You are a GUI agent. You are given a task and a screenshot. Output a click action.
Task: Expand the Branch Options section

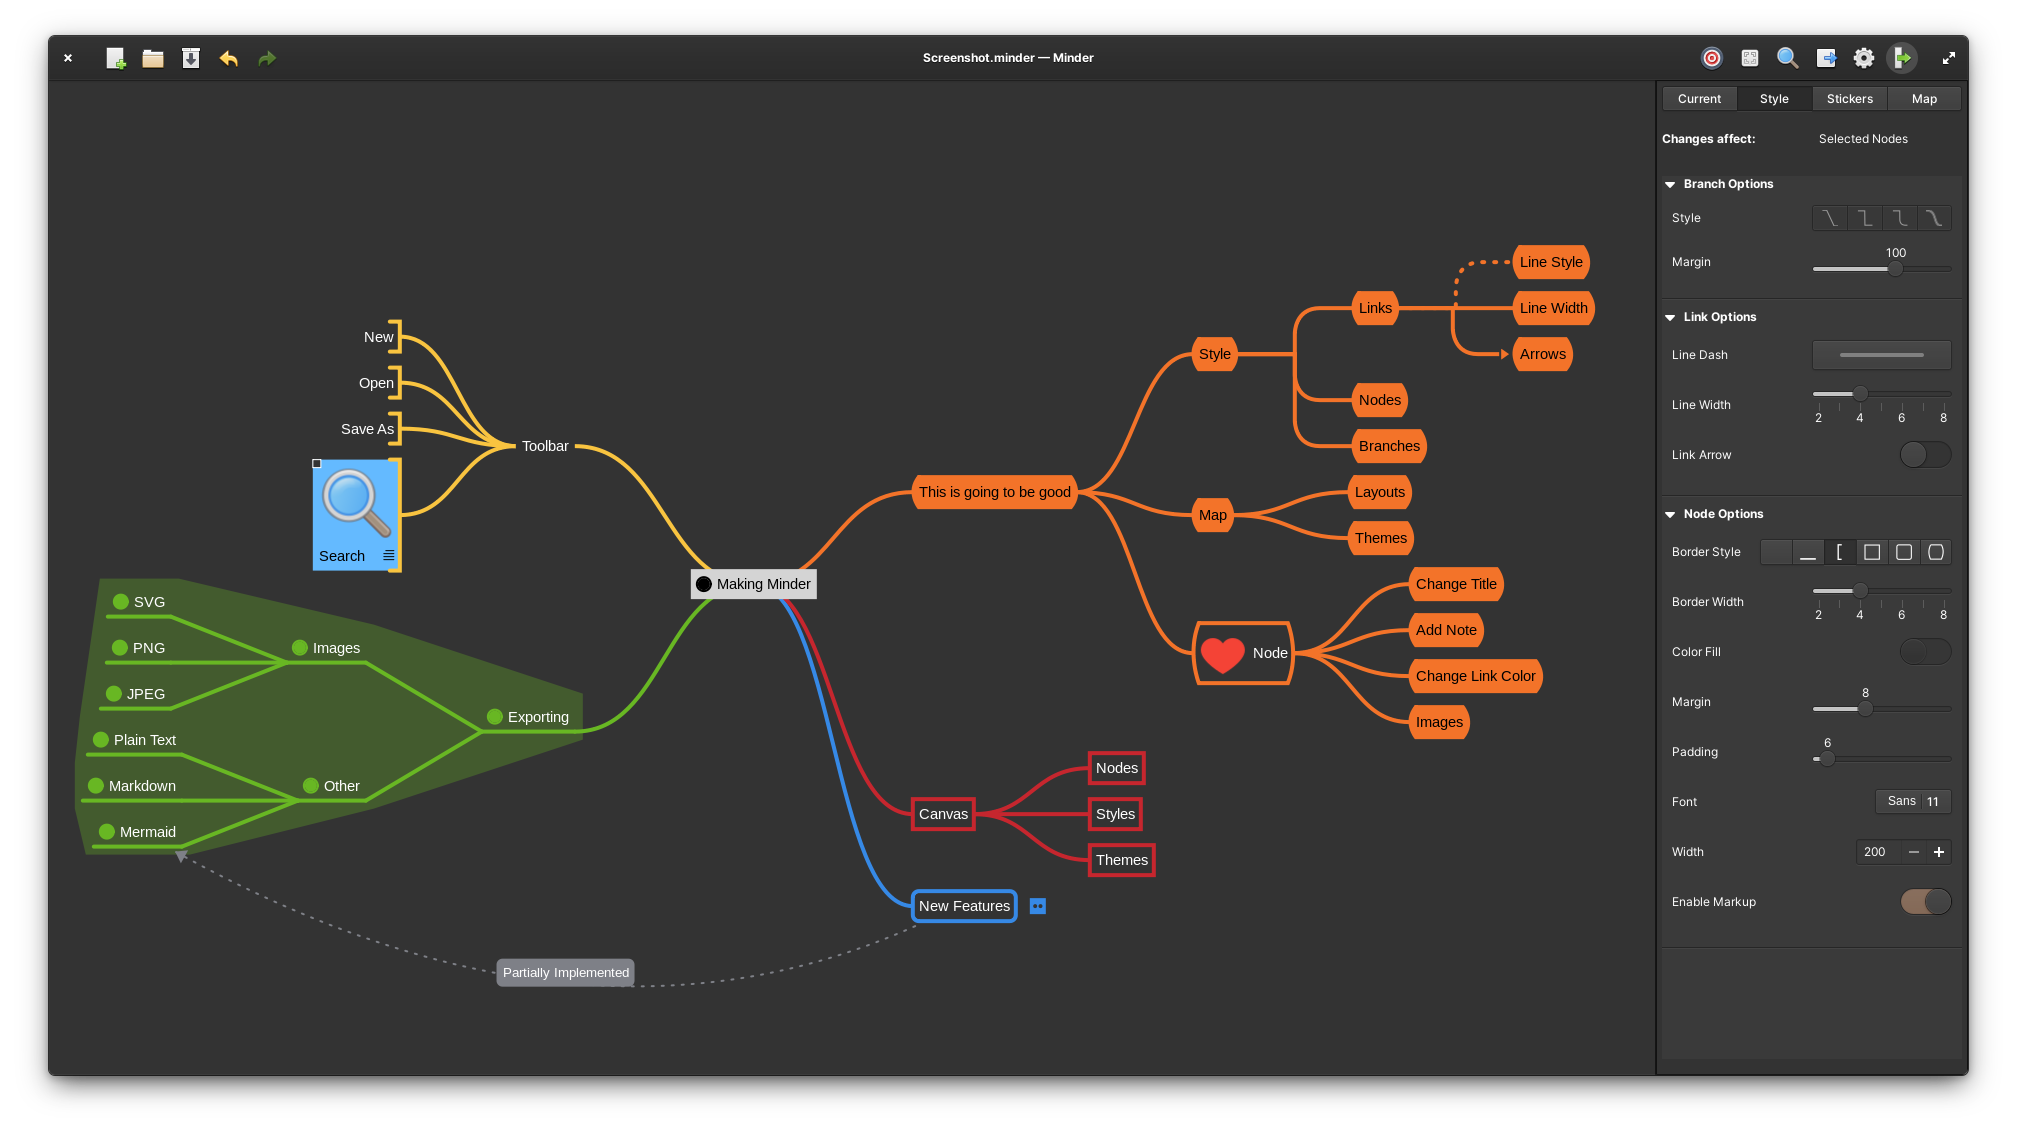coord(1672,183)
